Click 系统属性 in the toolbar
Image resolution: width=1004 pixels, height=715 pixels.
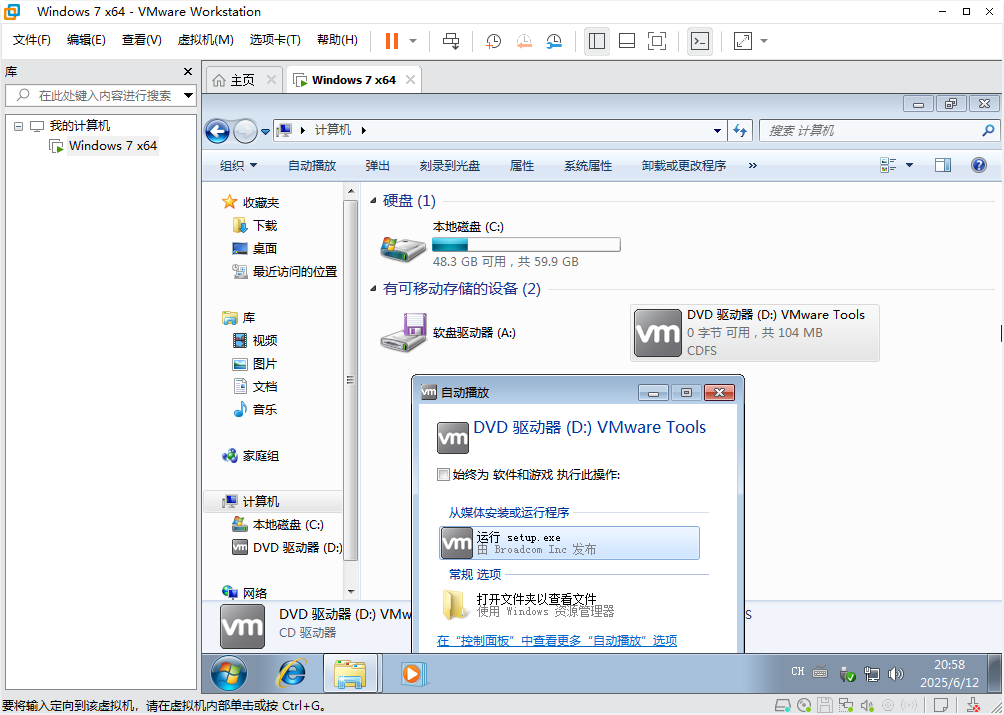click(588, 166)
